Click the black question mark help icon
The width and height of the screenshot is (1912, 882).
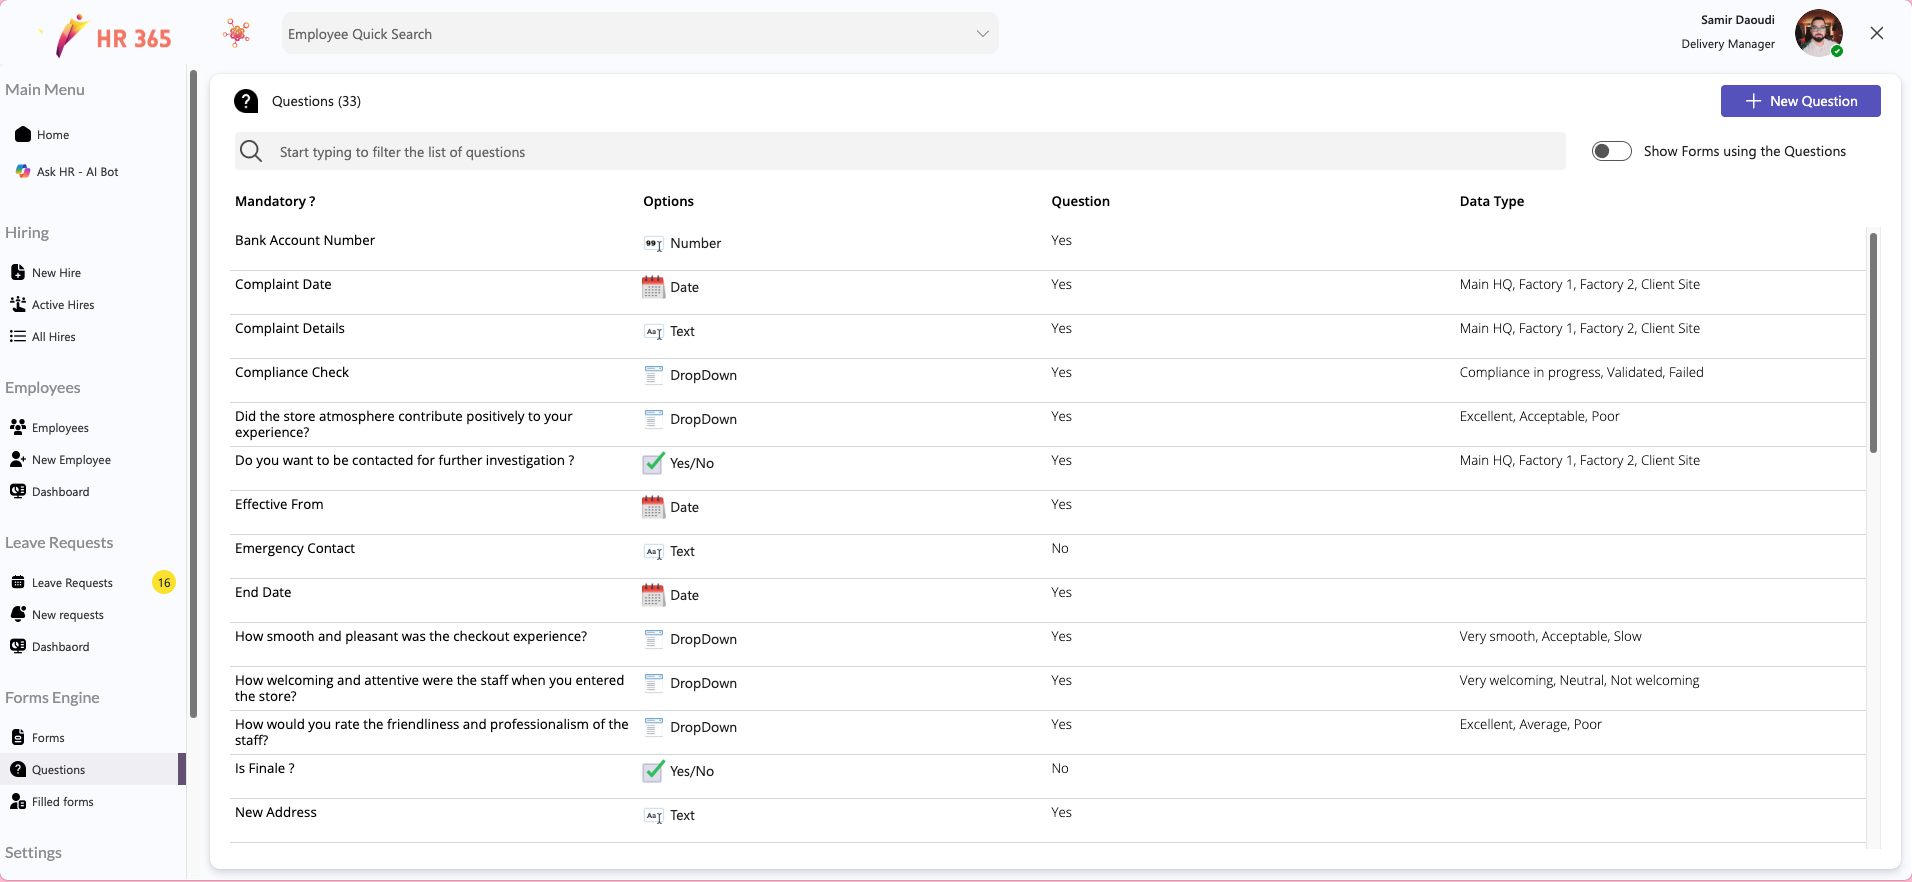tap(246, 101)
